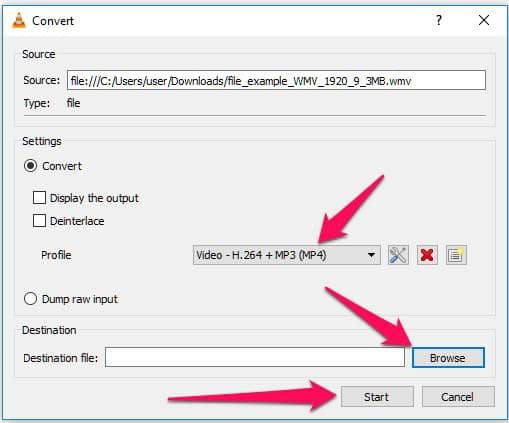Click the Deinterlace label text
This screenshot has width=509, height=423.
(77, 221)
